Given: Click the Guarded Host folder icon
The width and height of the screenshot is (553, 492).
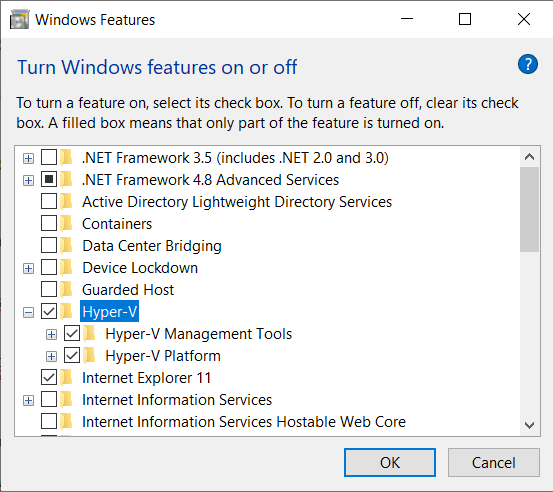Looking at the screenshot, I should tap(66, 290).
